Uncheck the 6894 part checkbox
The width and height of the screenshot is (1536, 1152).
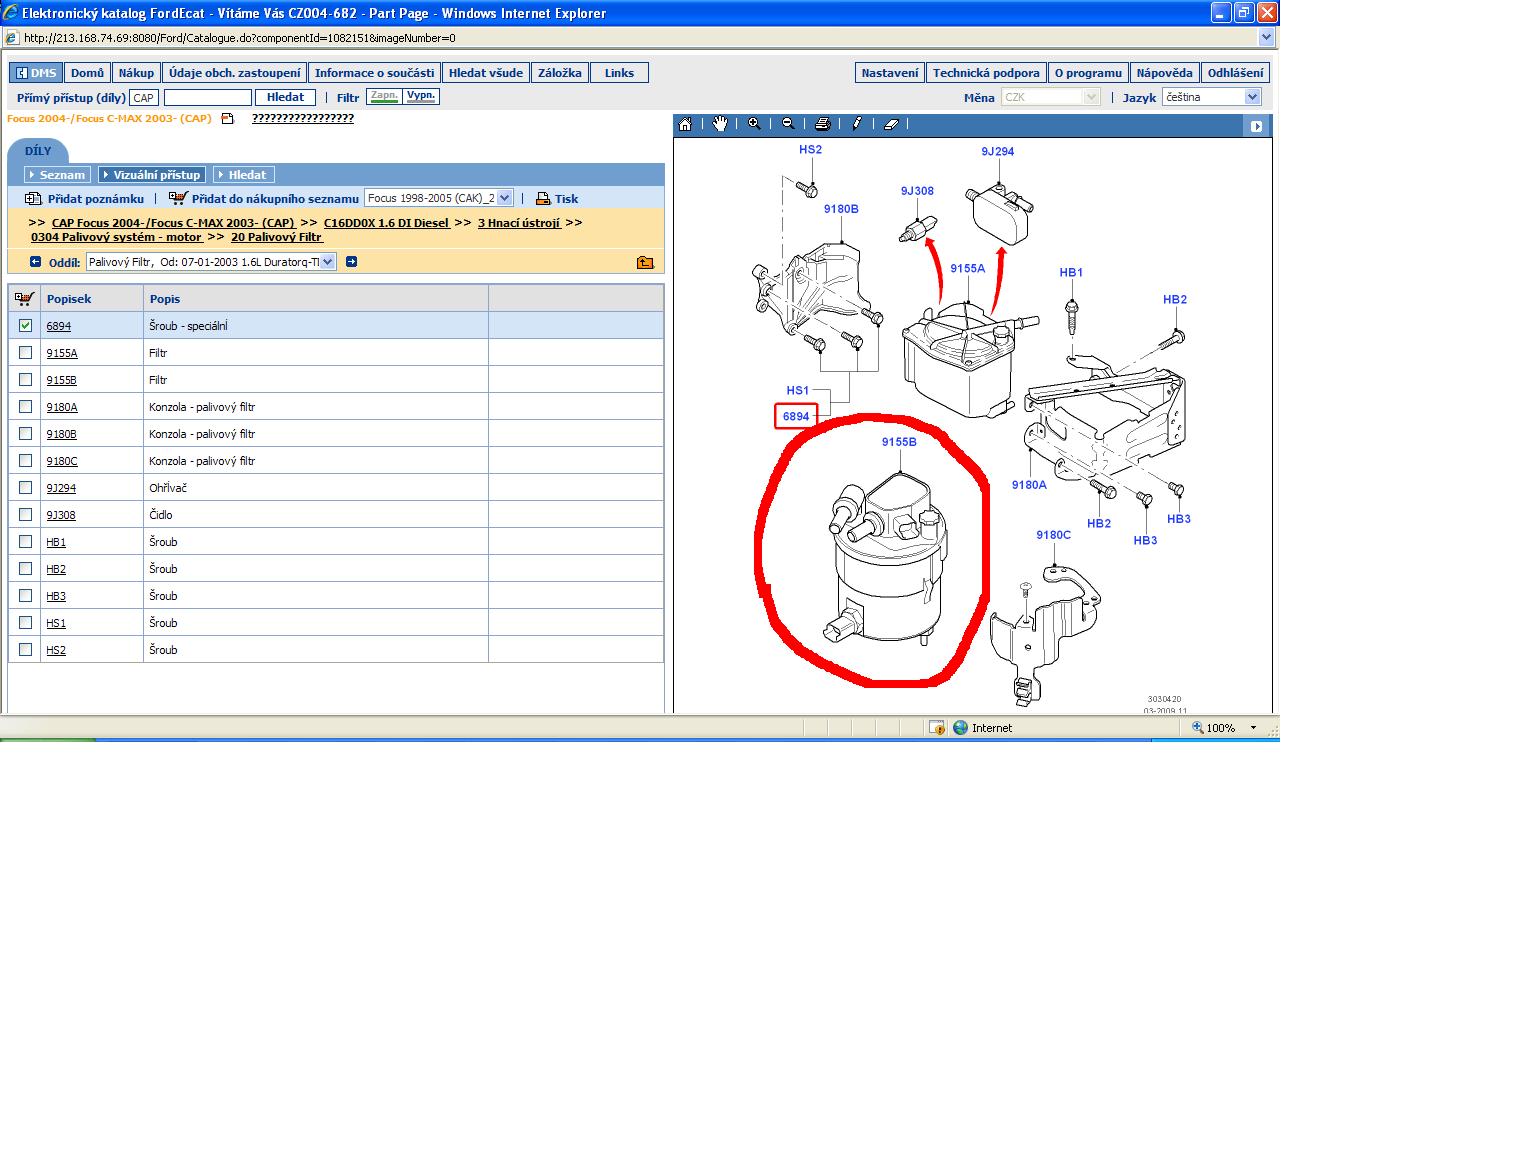pyautogui.click(x=25, y=325)
